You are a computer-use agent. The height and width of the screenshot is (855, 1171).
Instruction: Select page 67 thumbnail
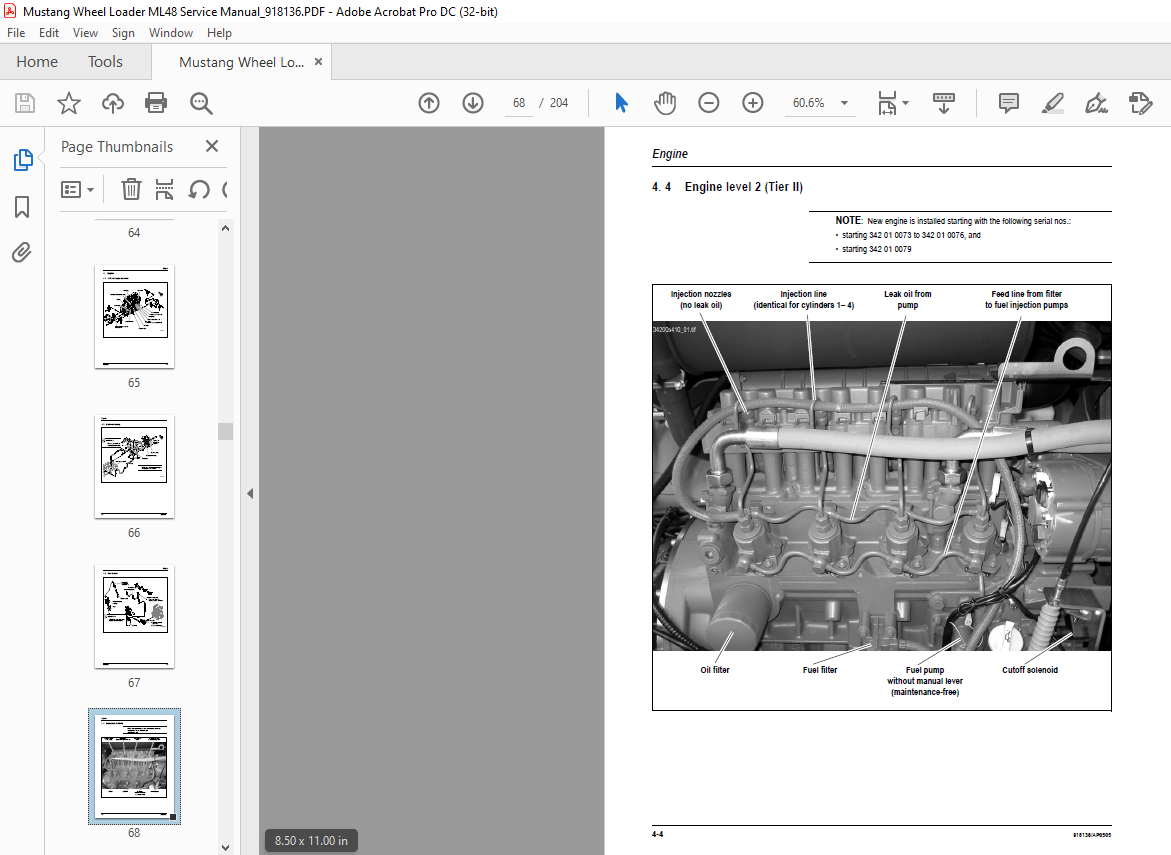point(134,617)
